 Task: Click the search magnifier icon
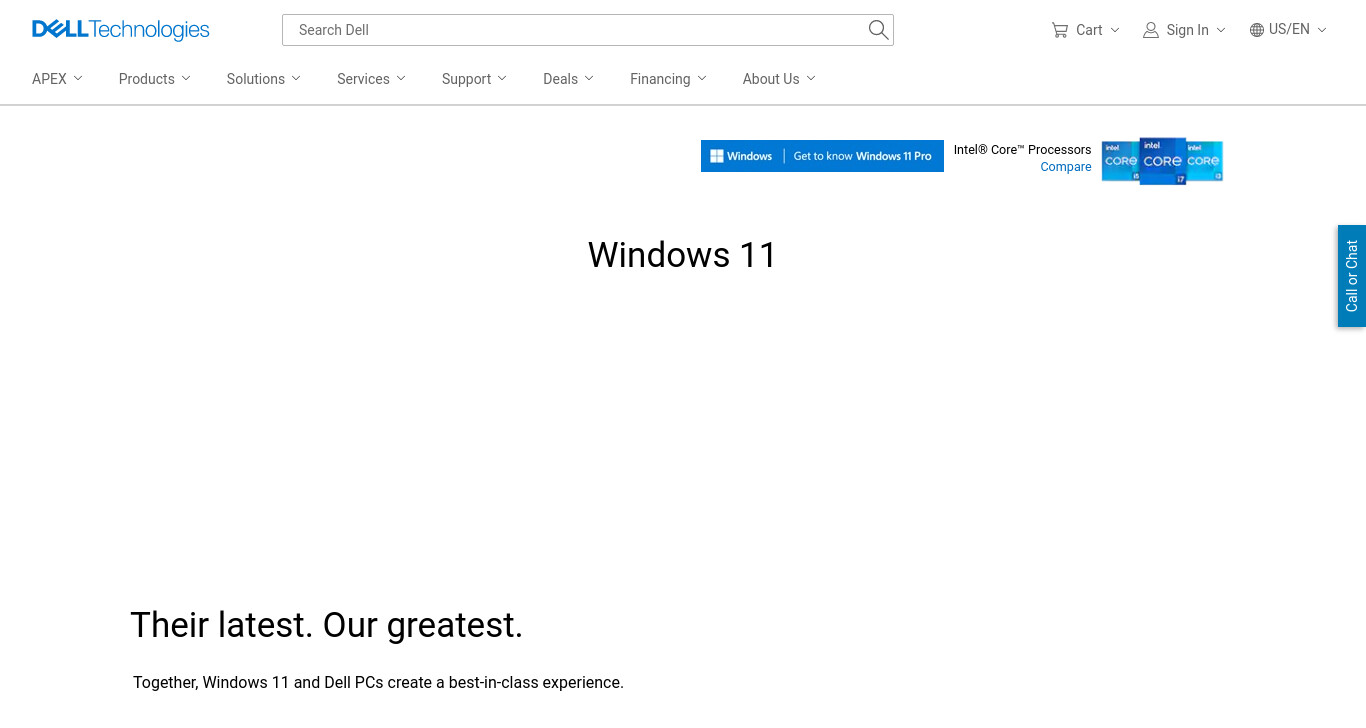[x=878, y=30]
